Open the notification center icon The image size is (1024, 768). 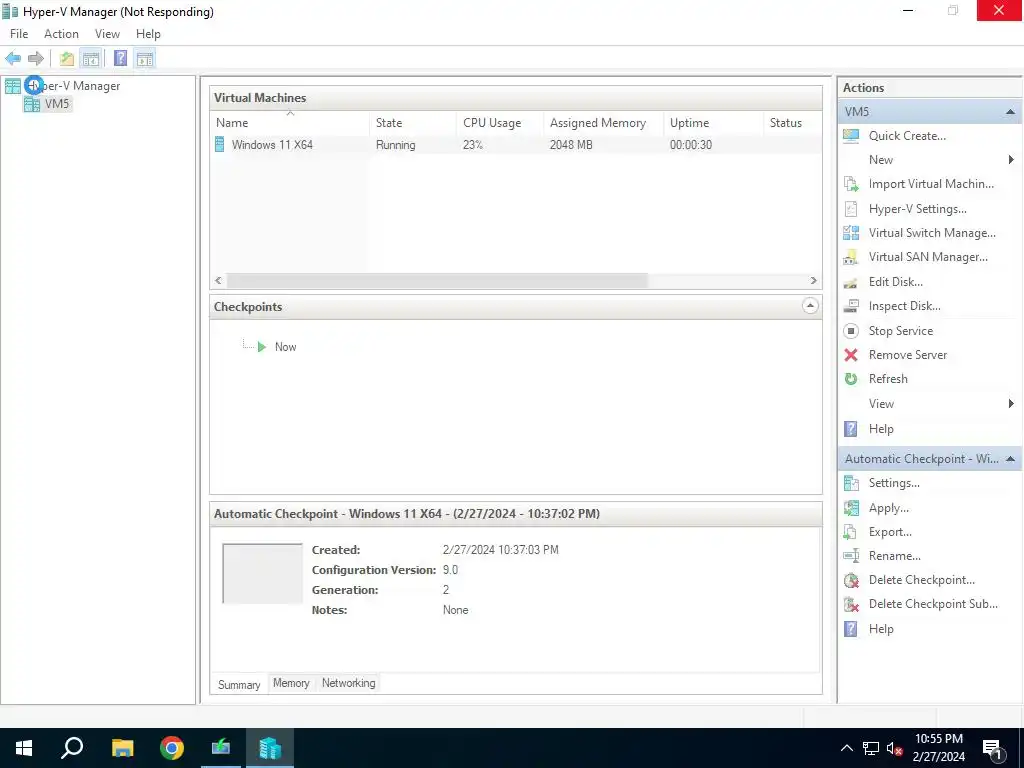[993, 748]
